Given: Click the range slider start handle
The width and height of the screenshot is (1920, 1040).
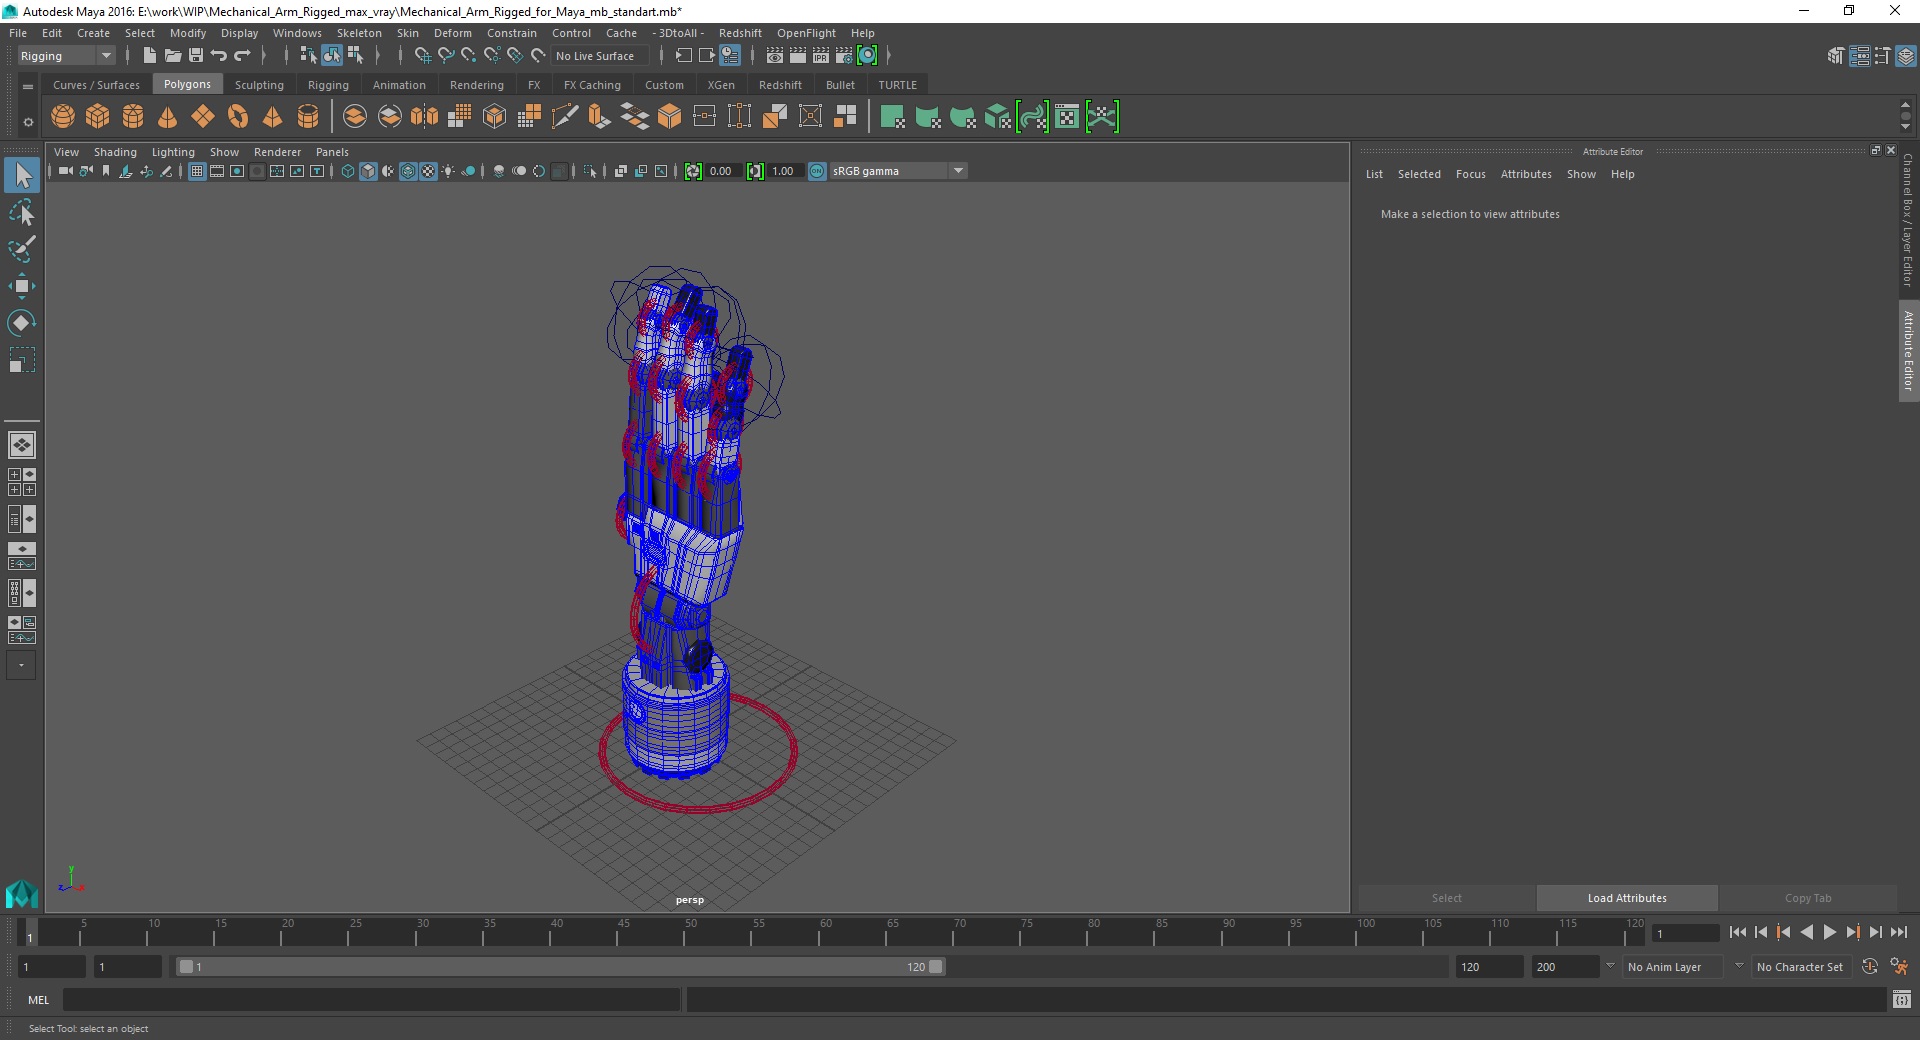Looking at the screenshot, I should coord(186,967).
